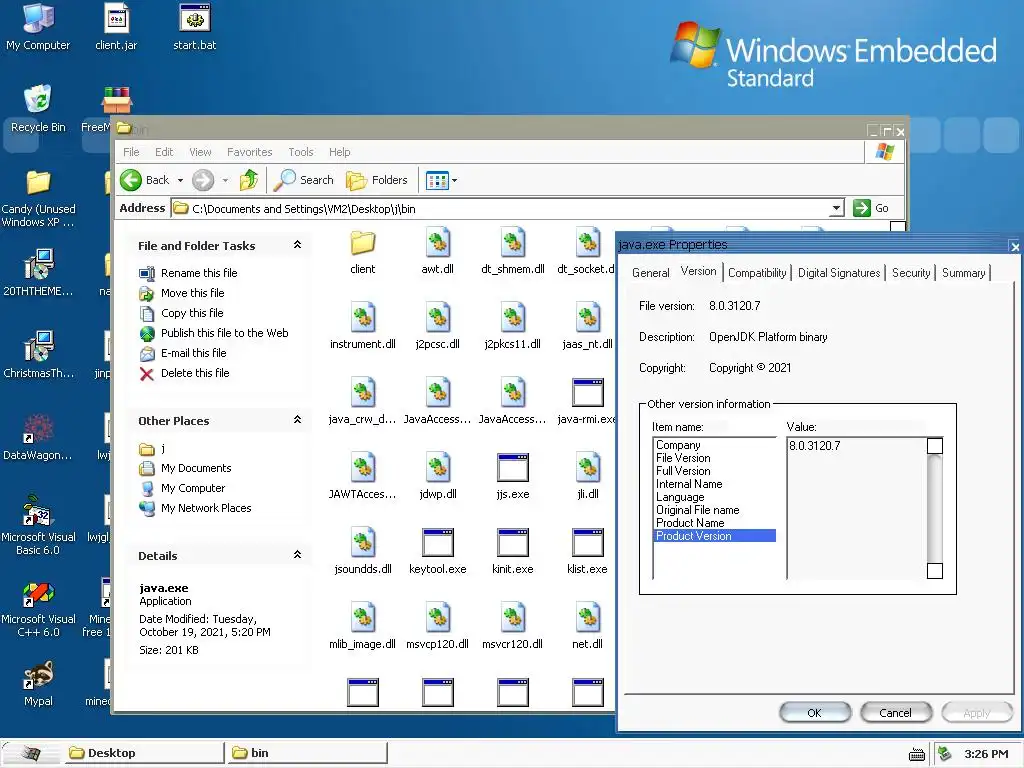Open the Address bar dropdown
The height and width of the screenshot is (768, 1024).
pyautogui.click(x=836, y=208)
